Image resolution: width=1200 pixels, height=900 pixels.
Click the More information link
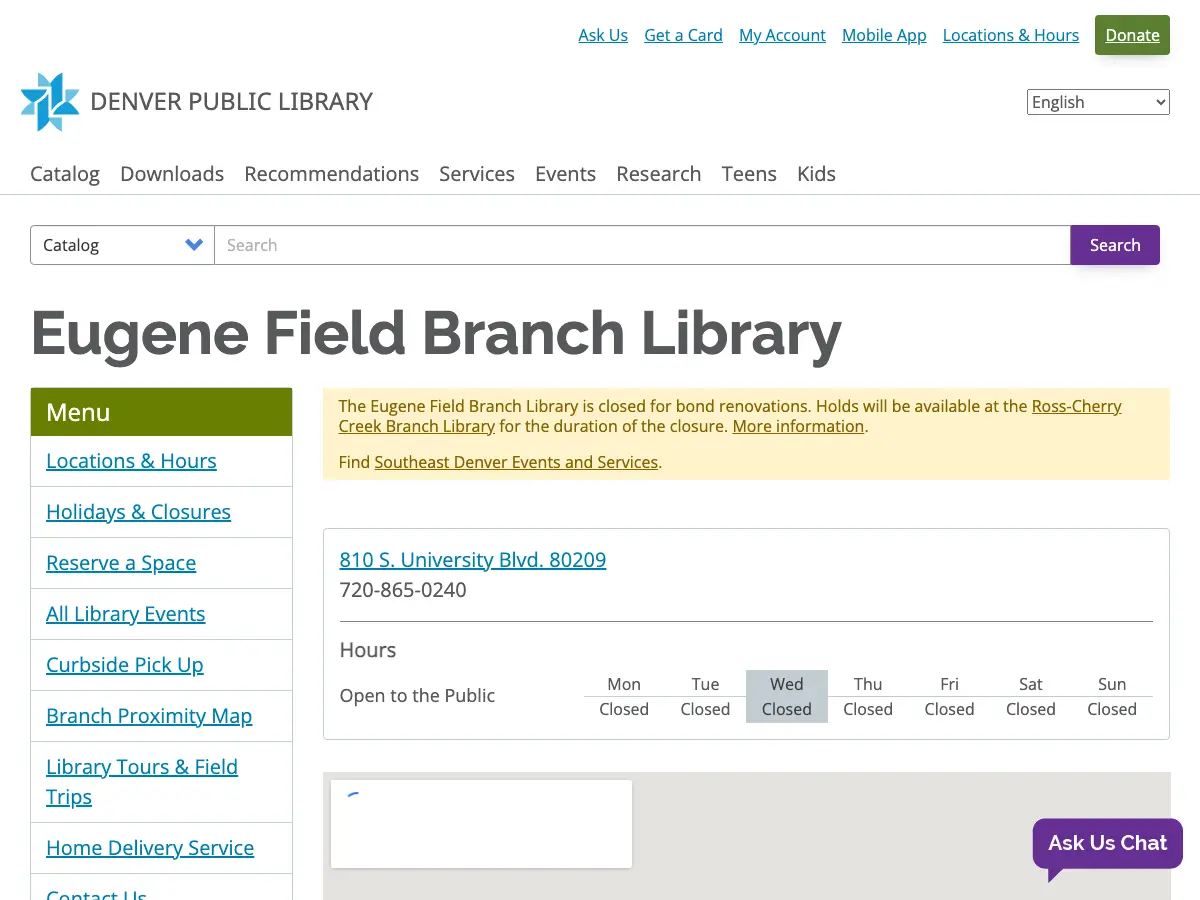pos(798,426)
